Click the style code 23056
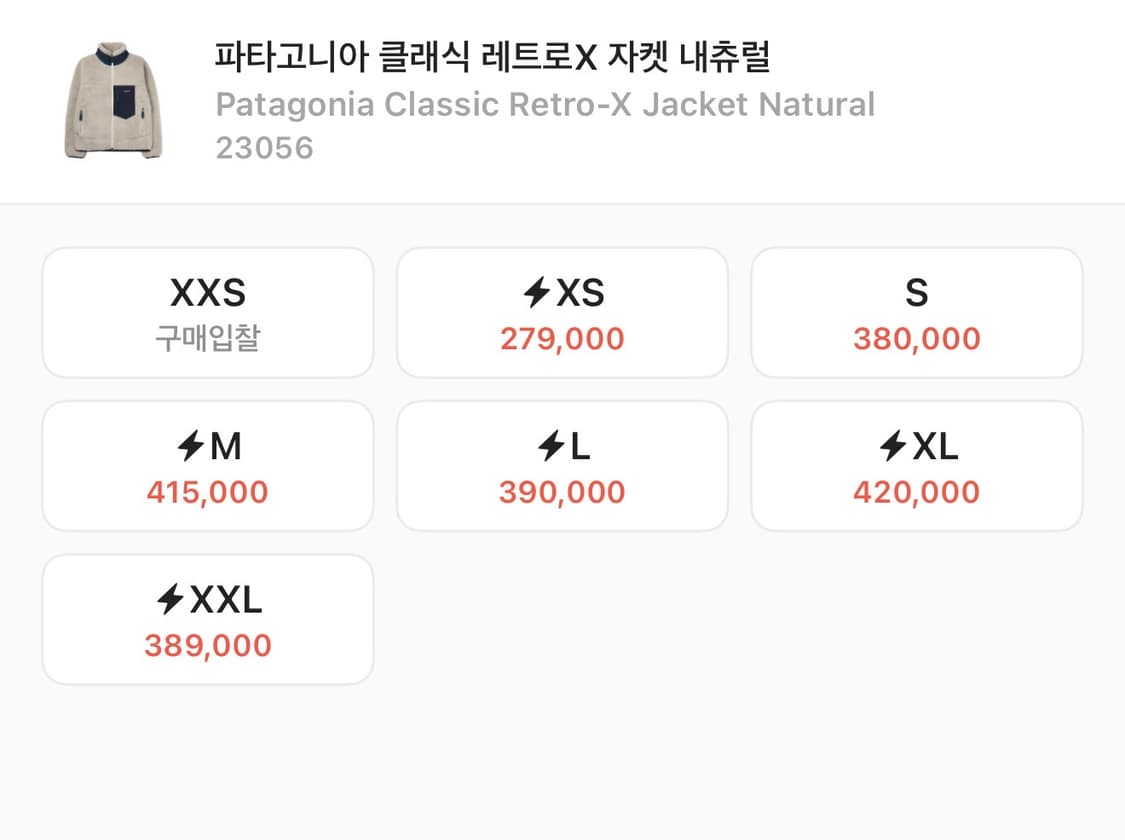Image resolution: width=1125 pixels, height=840 pixels. (264, 147)
